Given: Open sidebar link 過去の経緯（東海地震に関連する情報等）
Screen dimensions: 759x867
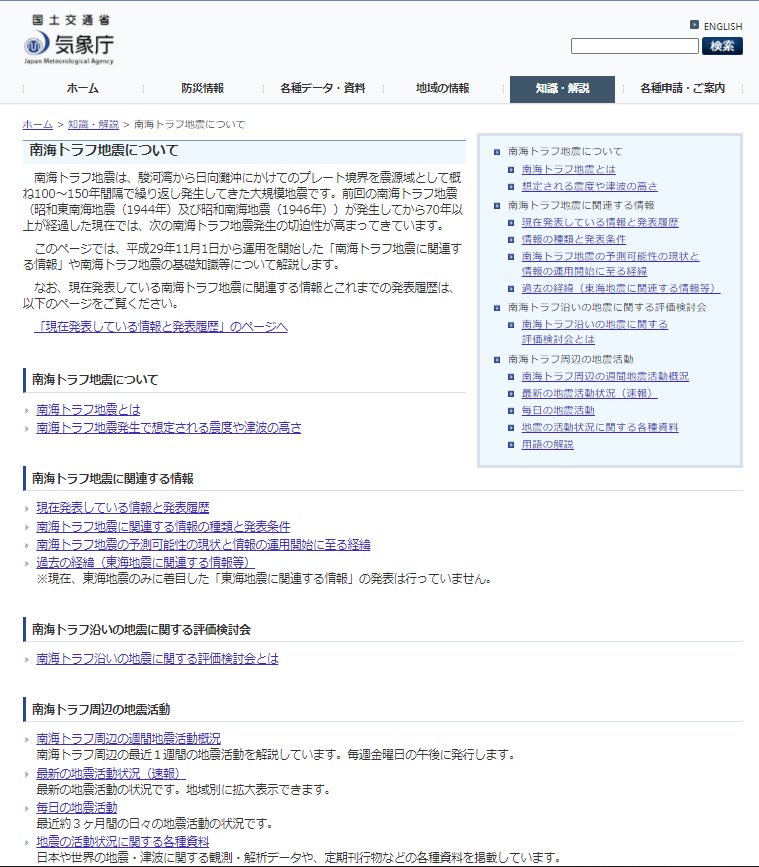Looking at the screenshot, I should click(x=621, y=288).
